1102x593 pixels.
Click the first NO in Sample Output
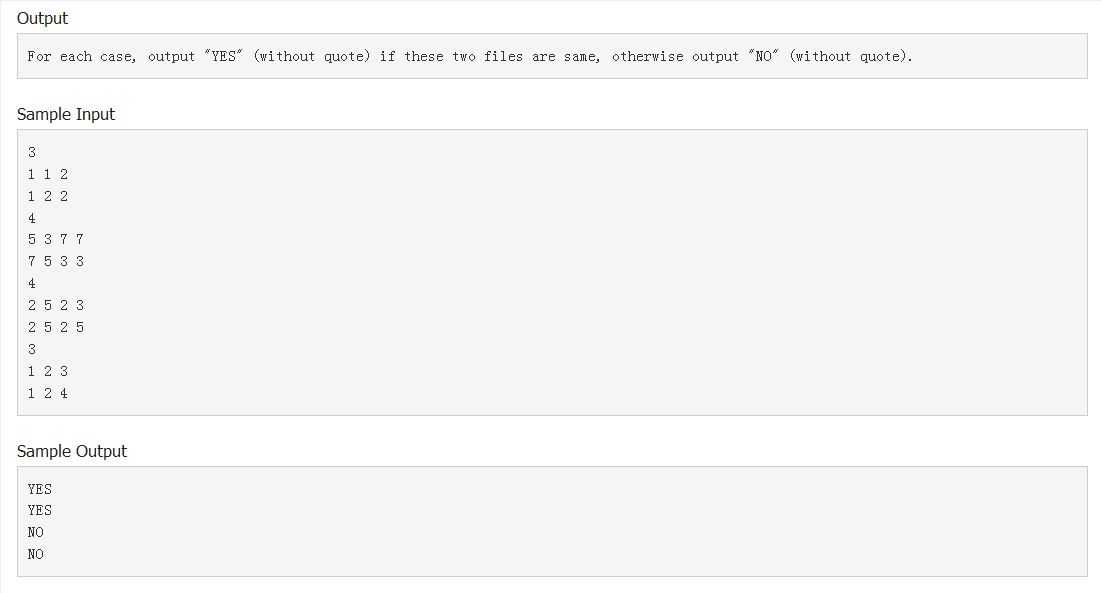pyautogui.click(x=36, y=533)
